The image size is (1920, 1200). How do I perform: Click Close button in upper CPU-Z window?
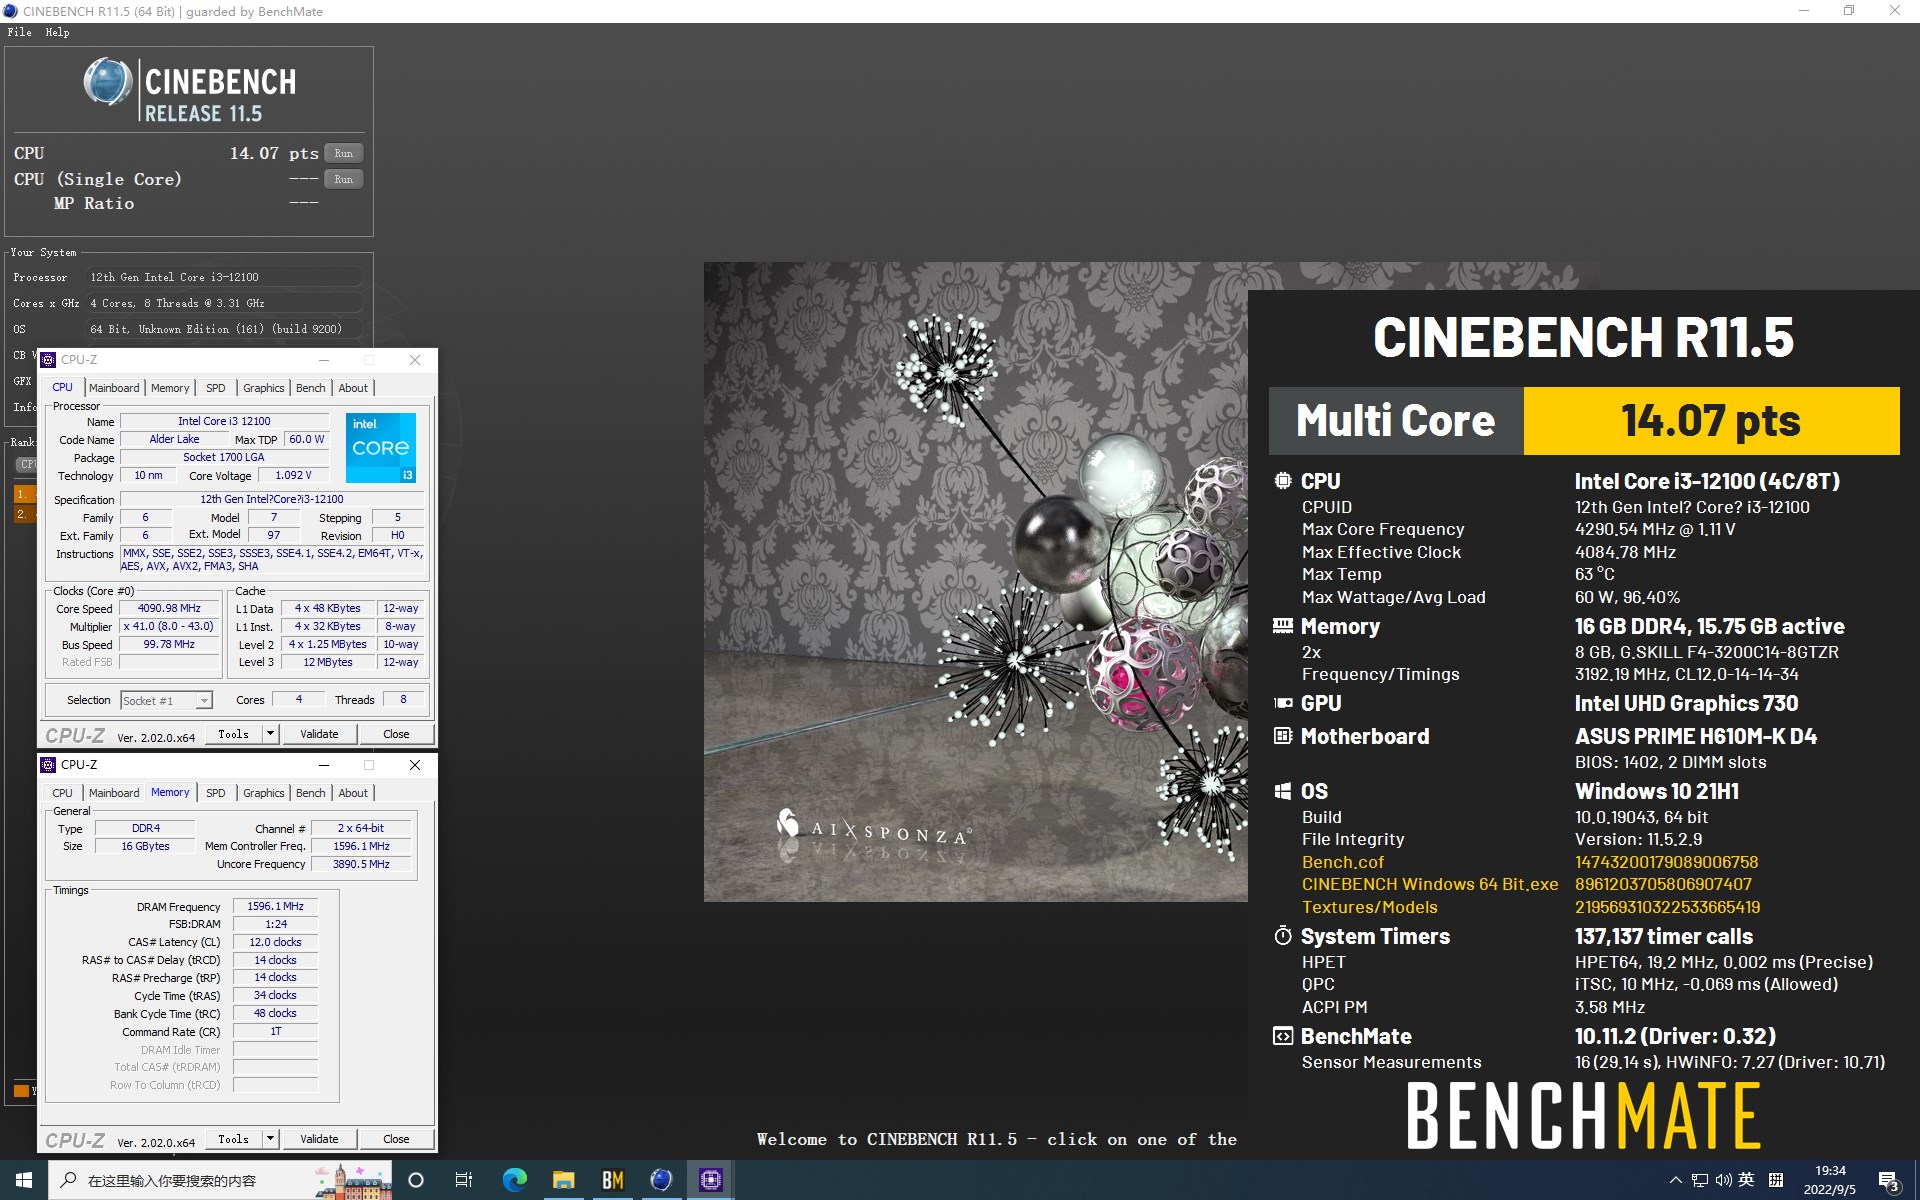pos(396,734)
